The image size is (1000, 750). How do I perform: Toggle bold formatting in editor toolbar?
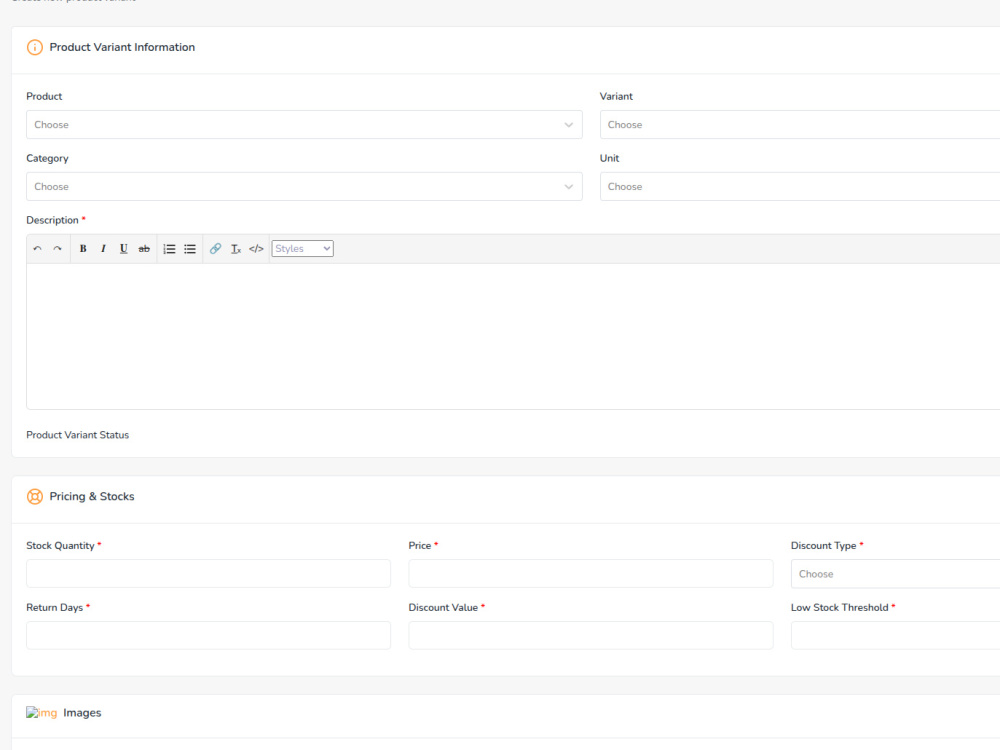[83, 249]
